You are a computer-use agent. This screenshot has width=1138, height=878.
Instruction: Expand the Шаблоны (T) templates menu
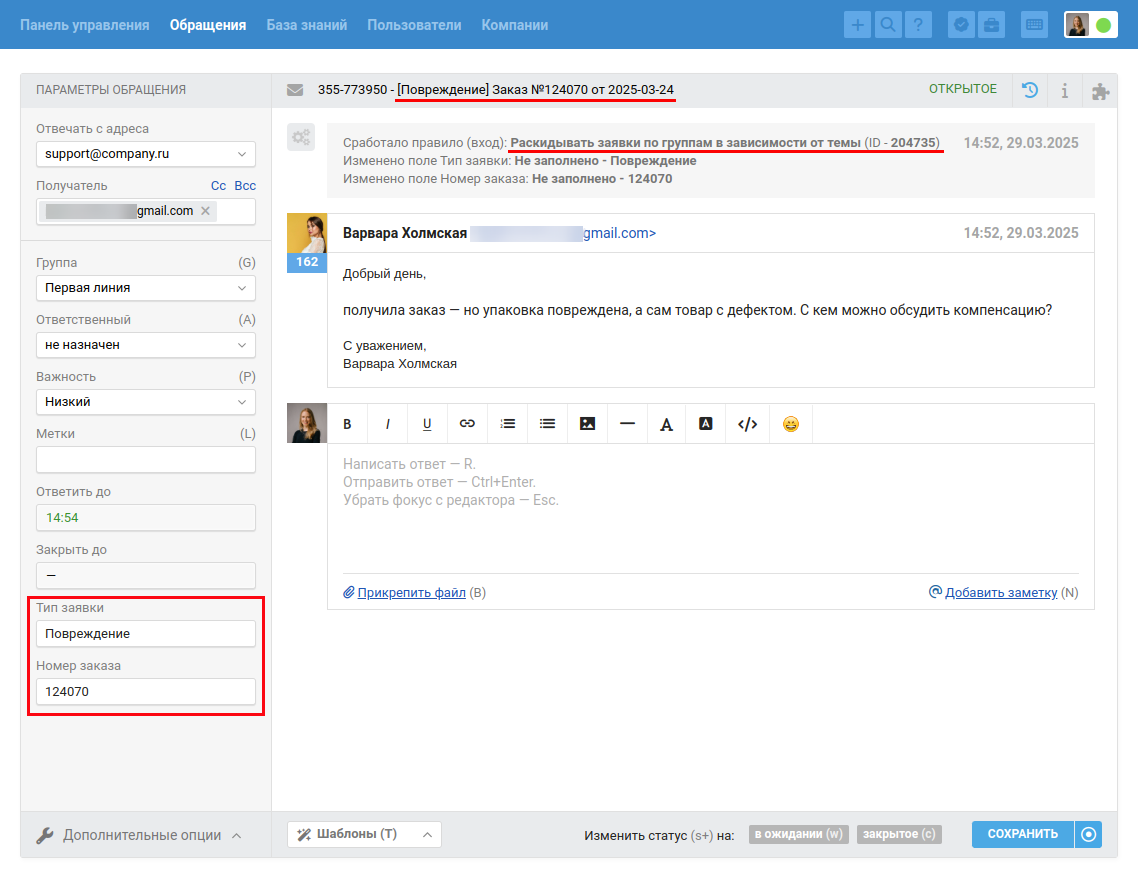click(x=364, y=834)
